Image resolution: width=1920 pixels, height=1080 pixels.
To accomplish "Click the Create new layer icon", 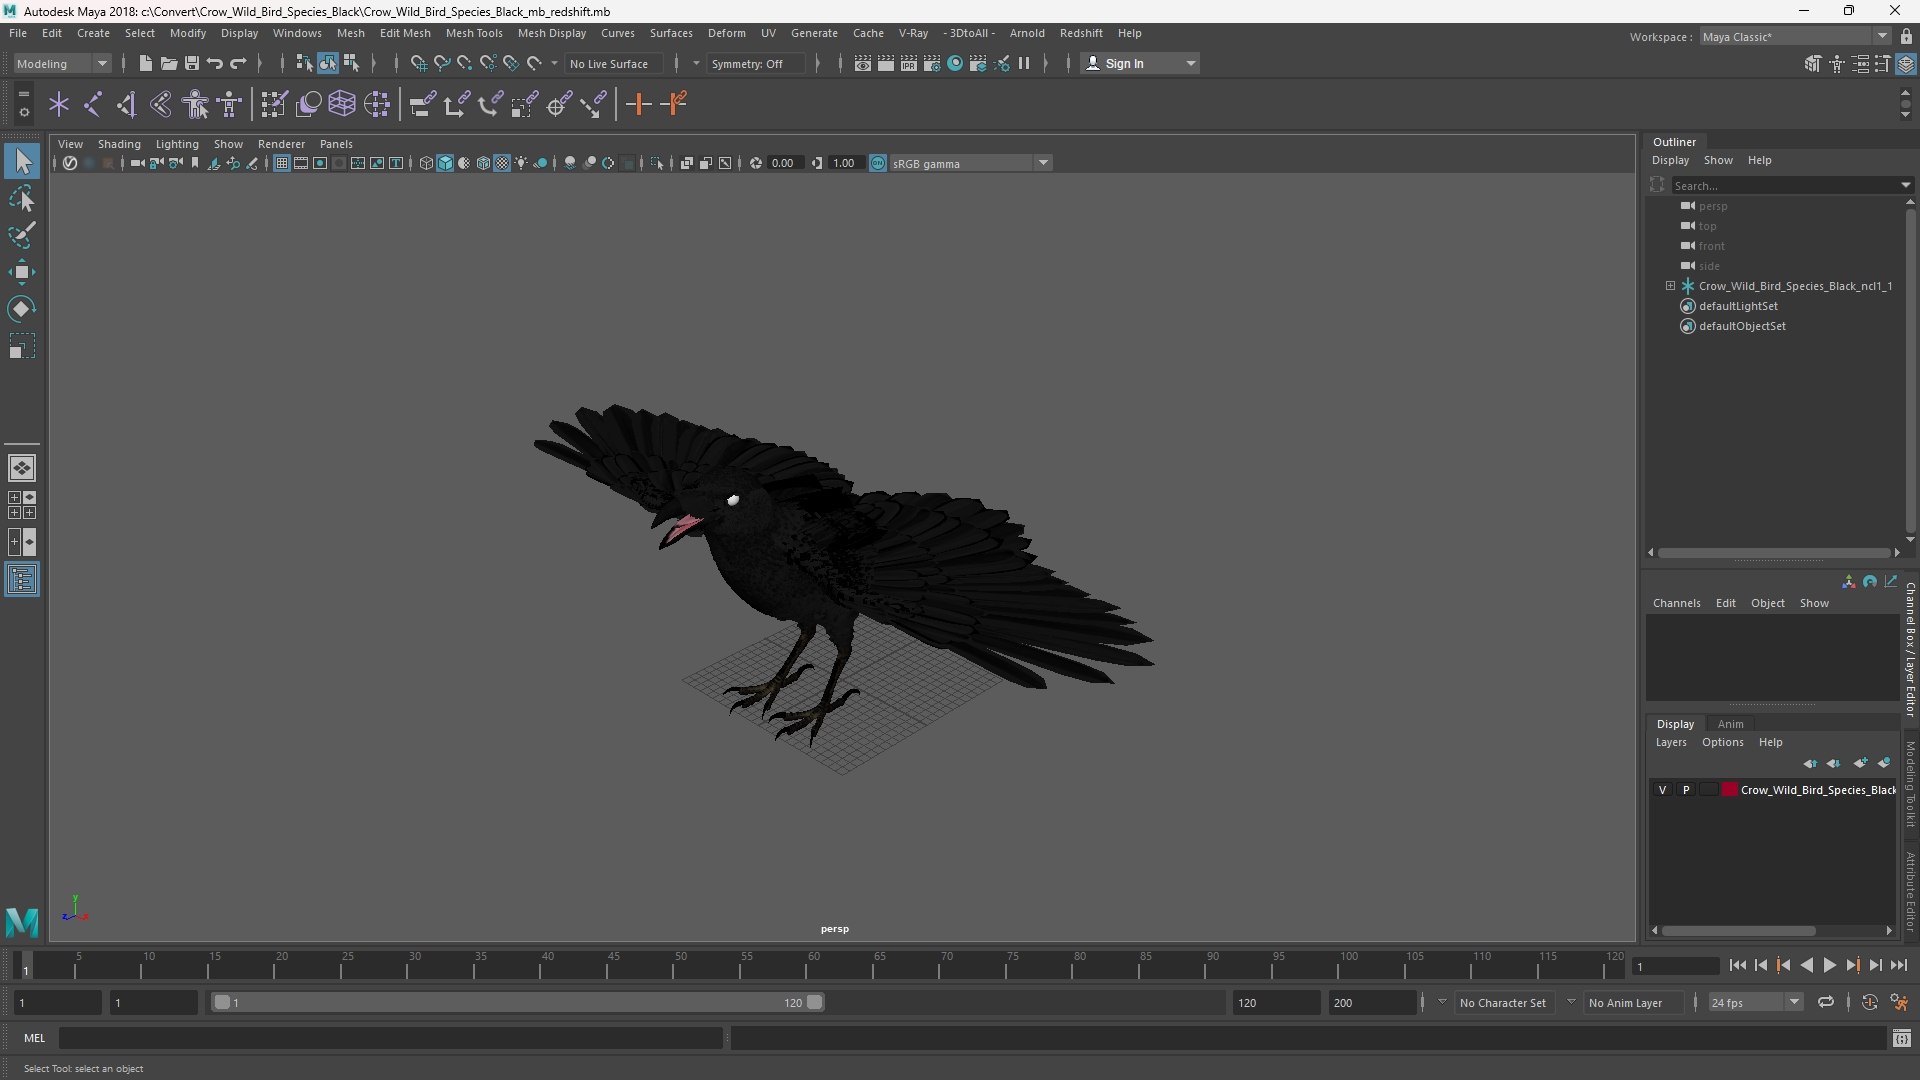I will pos(1860,763).
